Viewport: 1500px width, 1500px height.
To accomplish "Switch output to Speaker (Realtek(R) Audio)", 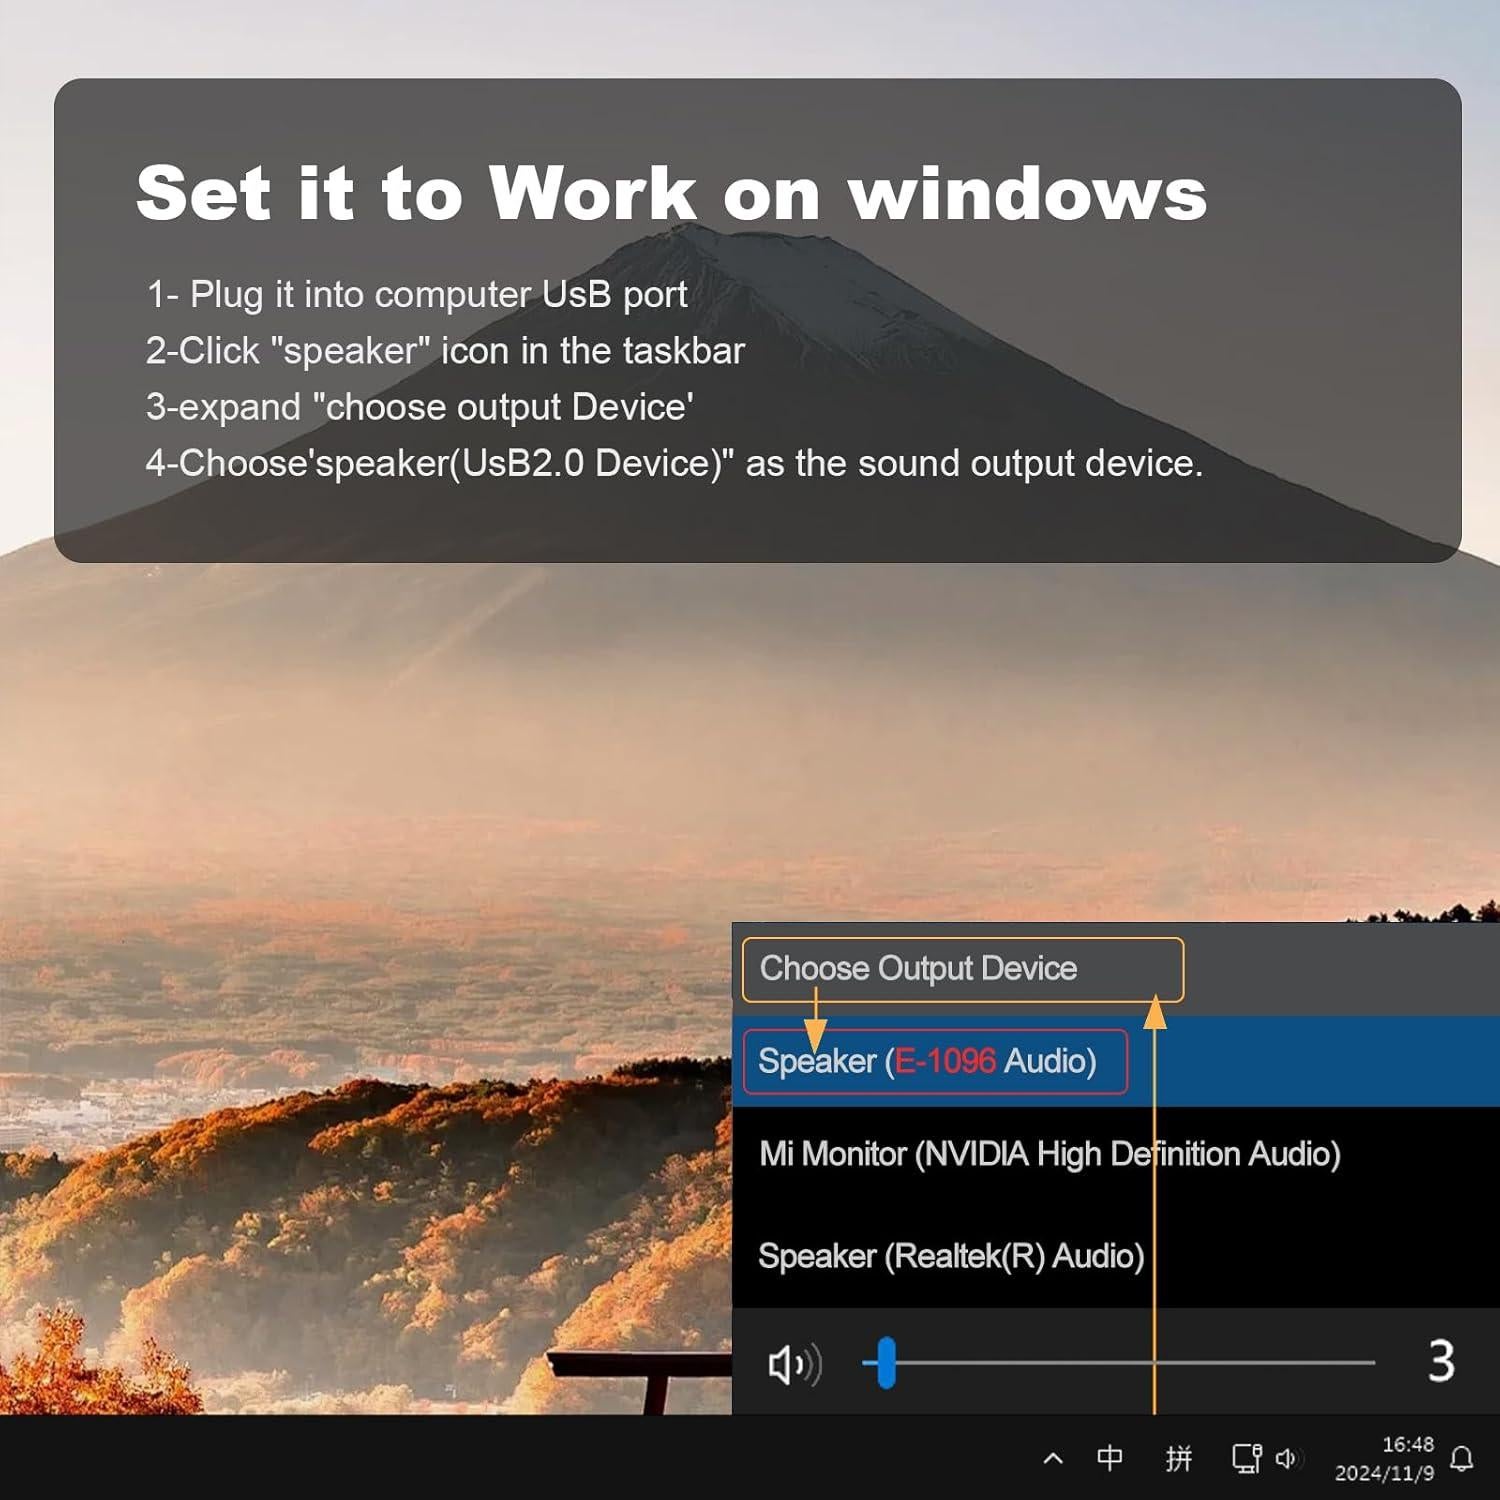I will tap(950, 1256).
